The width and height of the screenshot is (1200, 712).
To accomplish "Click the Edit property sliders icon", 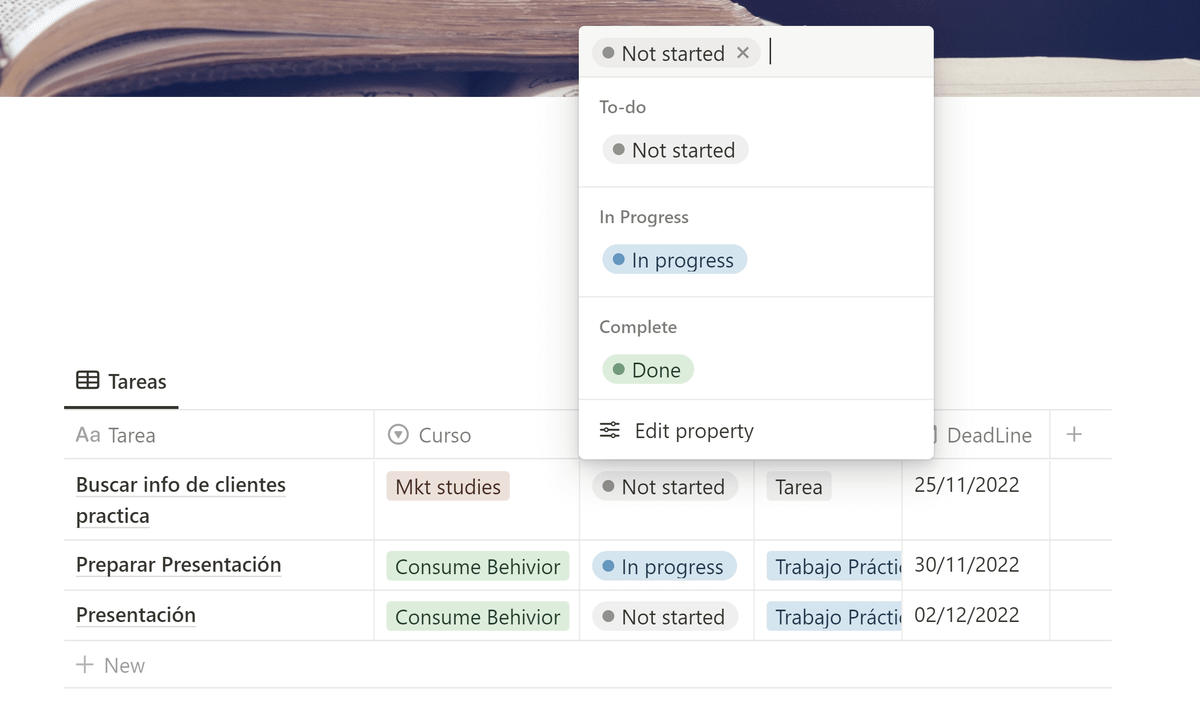I will click(610, 431).
